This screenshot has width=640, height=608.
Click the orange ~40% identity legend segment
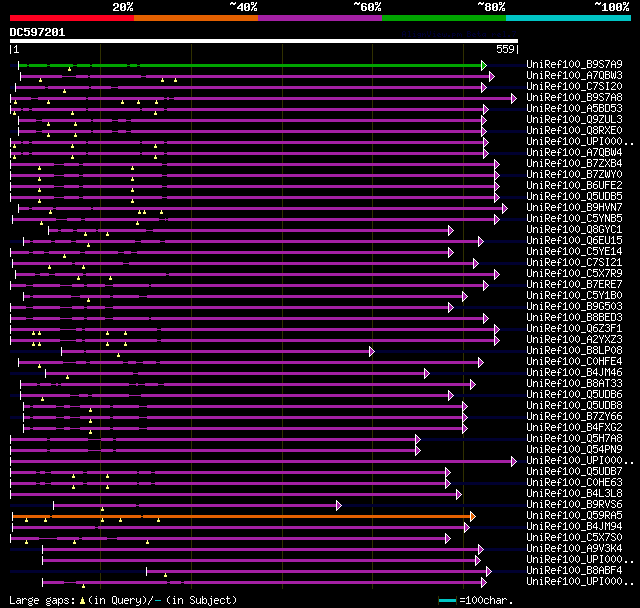pos(196,18)
